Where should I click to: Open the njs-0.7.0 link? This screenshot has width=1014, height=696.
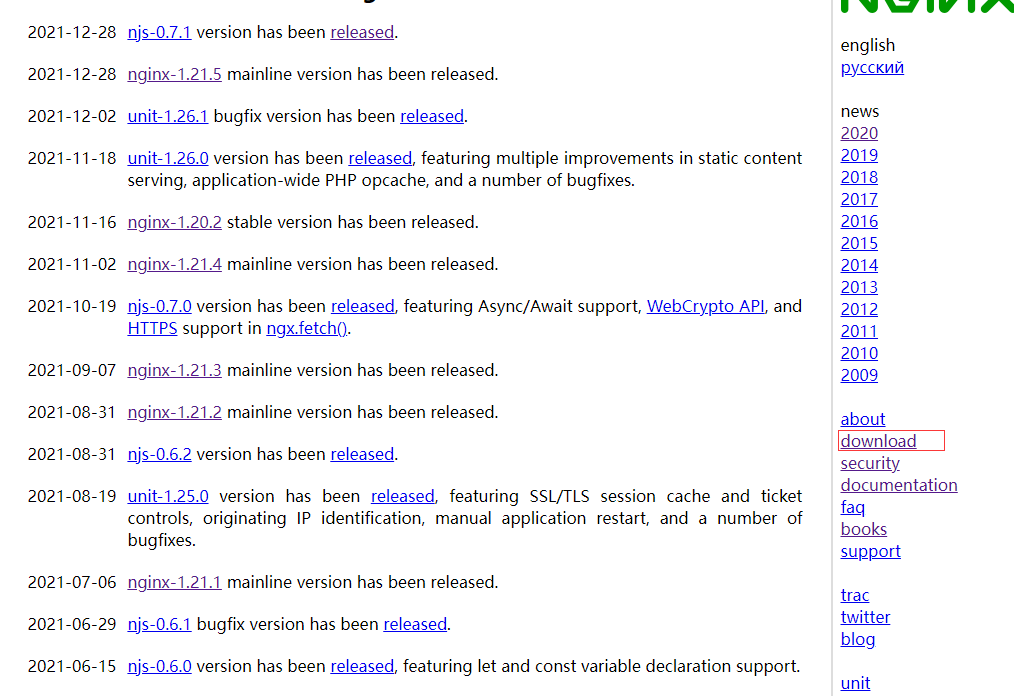point(159,307)
